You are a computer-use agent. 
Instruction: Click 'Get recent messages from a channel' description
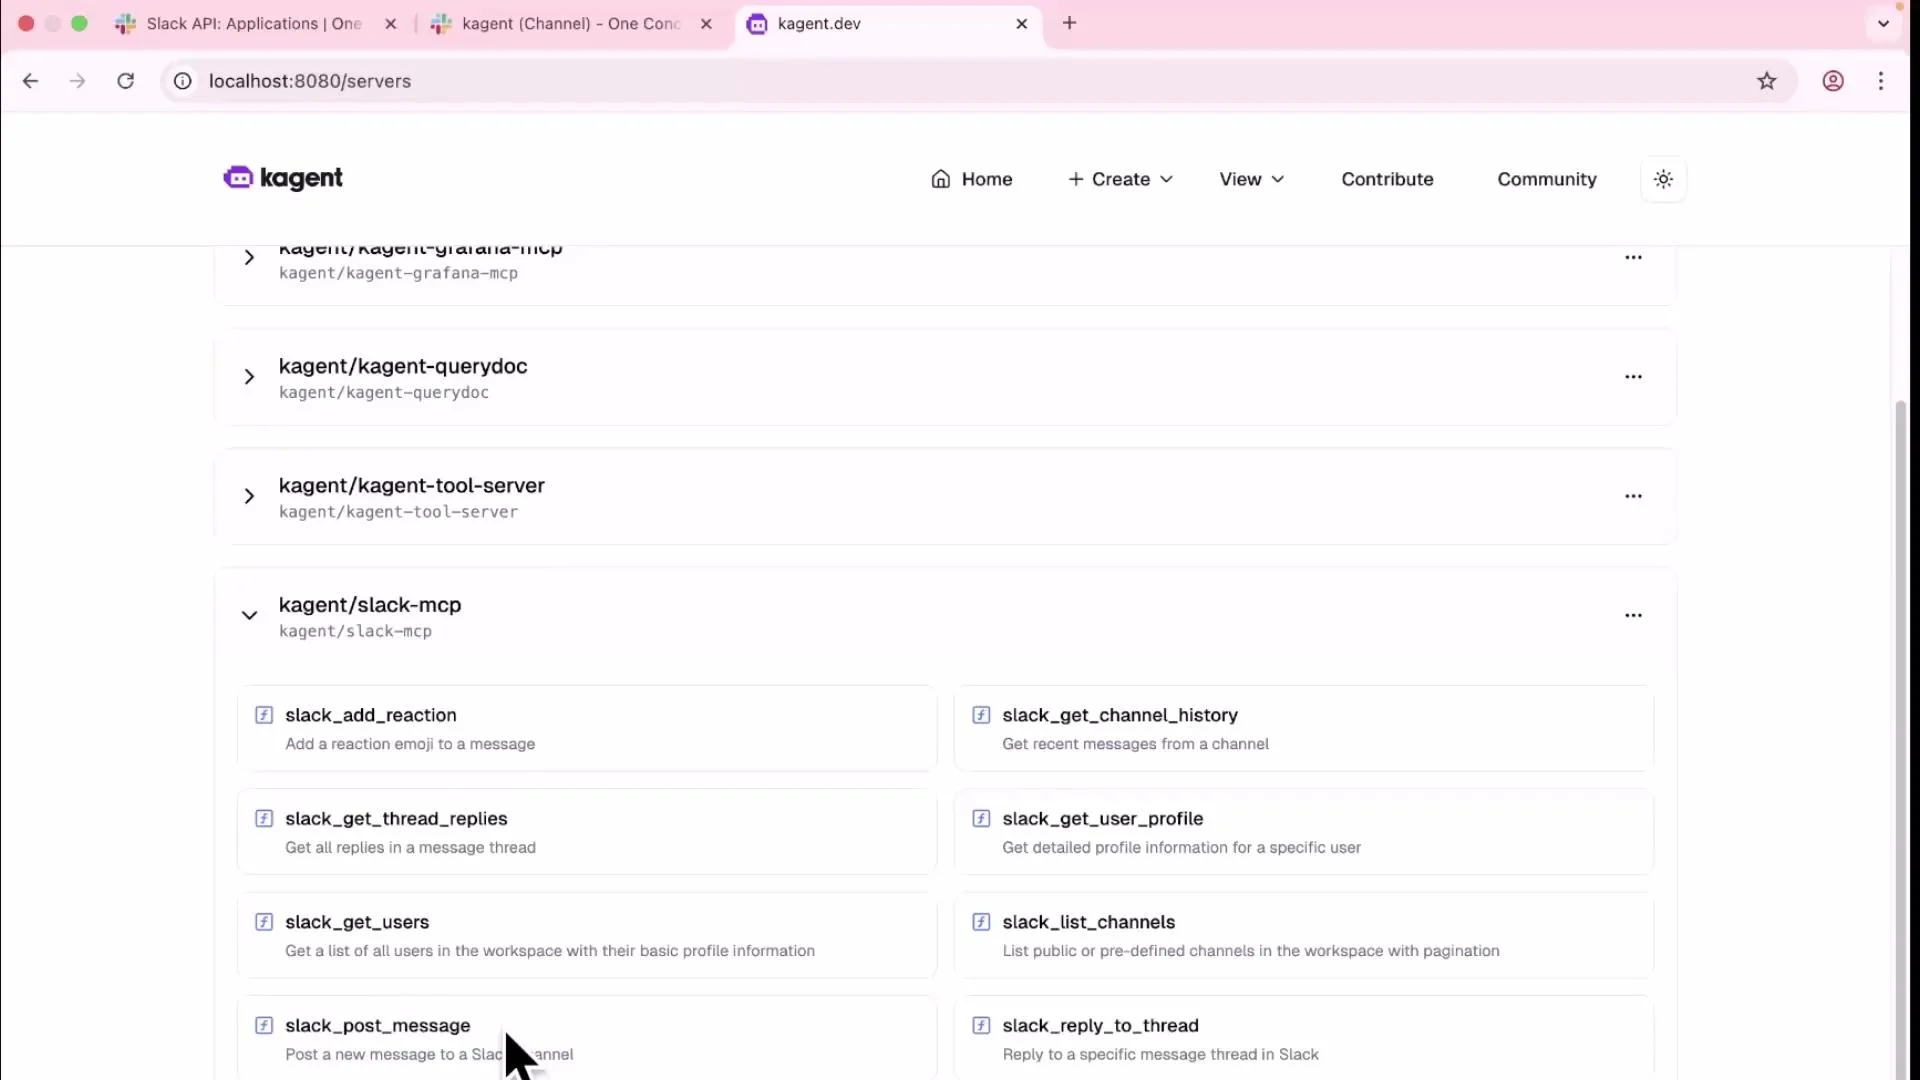coord(1135,744)
